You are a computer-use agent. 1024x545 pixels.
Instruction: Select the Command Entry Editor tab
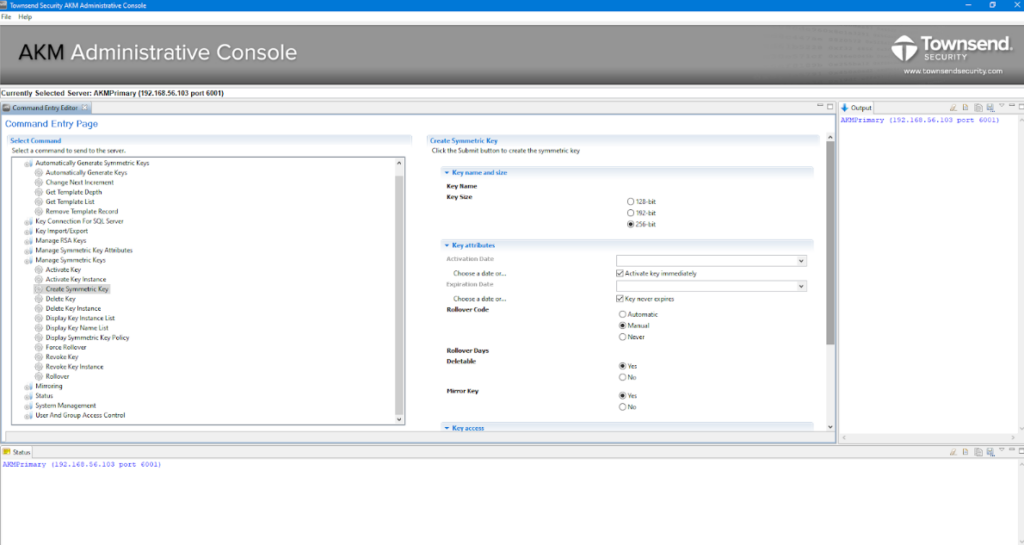45,108
